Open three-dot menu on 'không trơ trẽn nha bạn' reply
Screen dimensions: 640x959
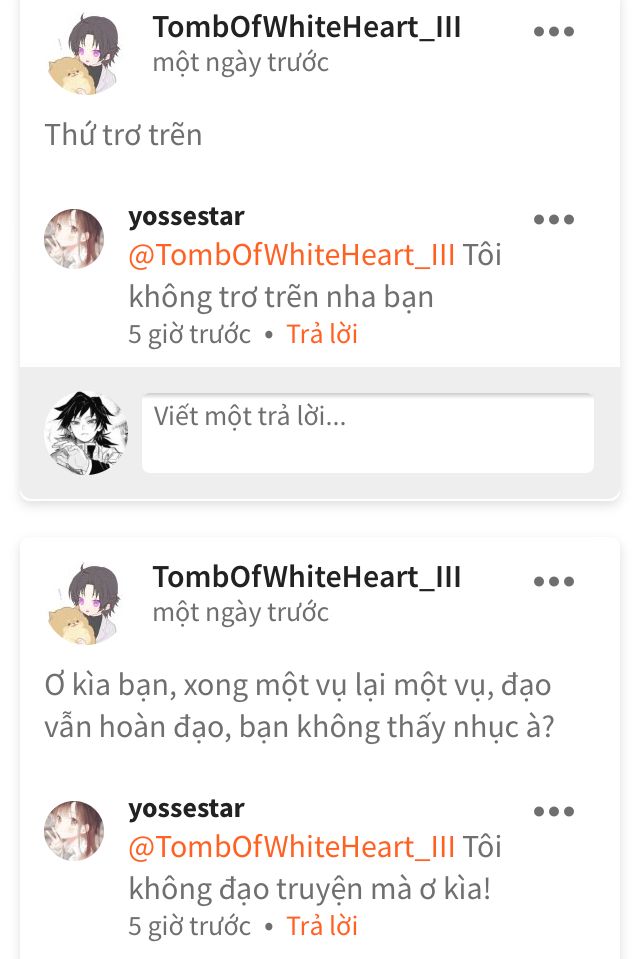tap(554, 220)
